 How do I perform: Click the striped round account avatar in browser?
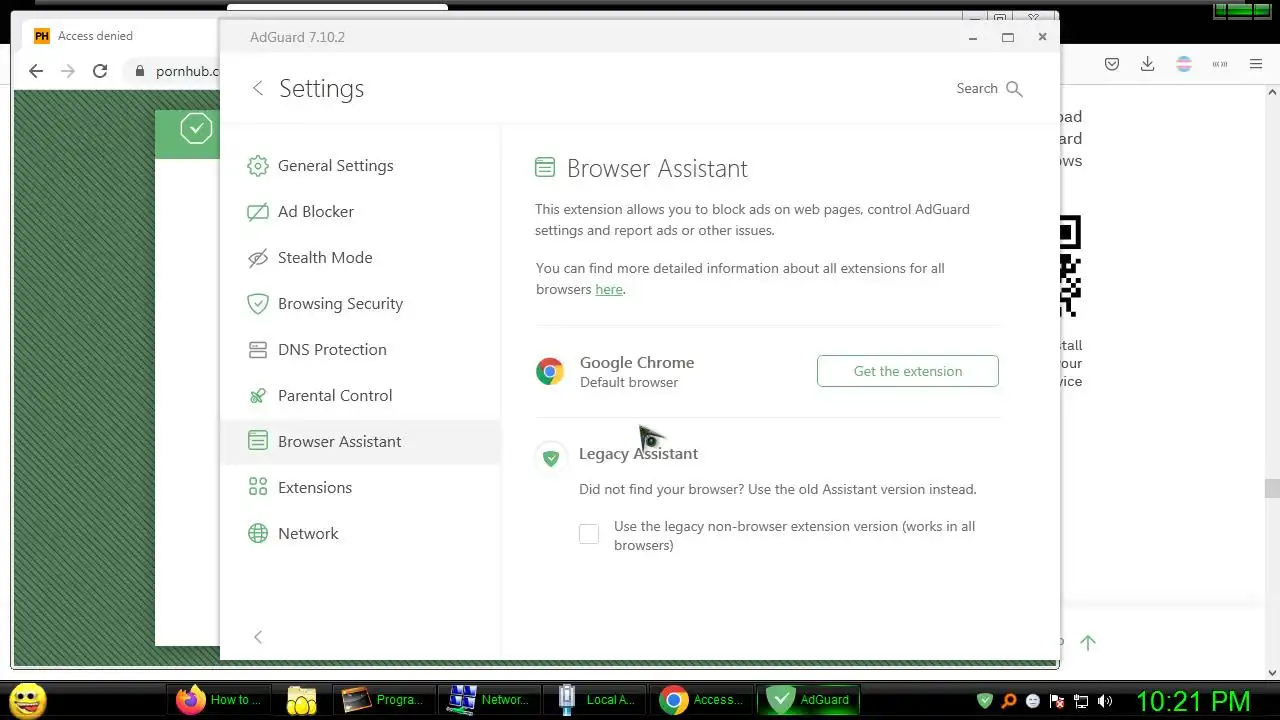tap(1184, 64)
